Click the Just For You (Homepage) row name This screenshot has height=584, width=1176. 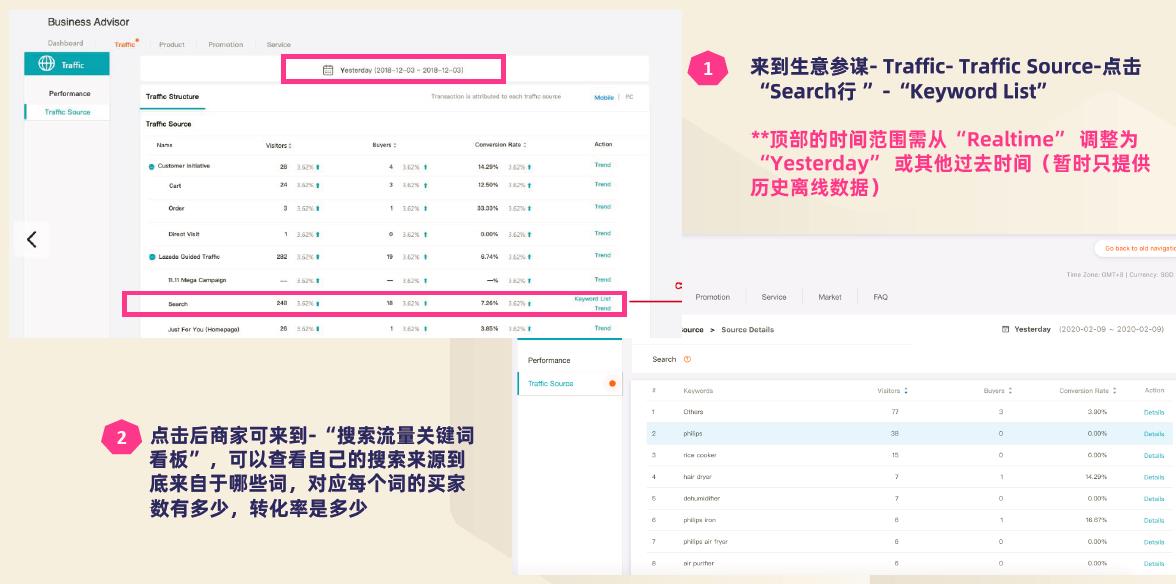coord(203,329)
